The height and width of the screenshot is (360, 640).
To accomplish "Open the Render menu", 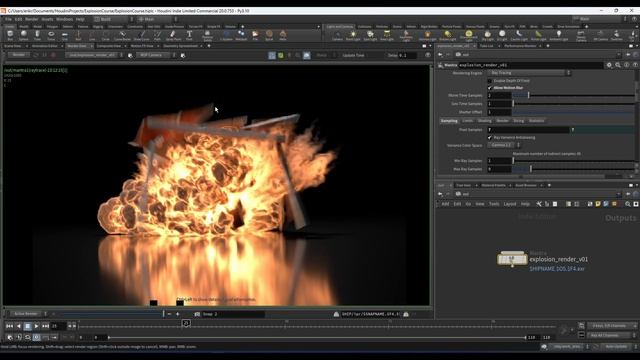I will [32, 19].
